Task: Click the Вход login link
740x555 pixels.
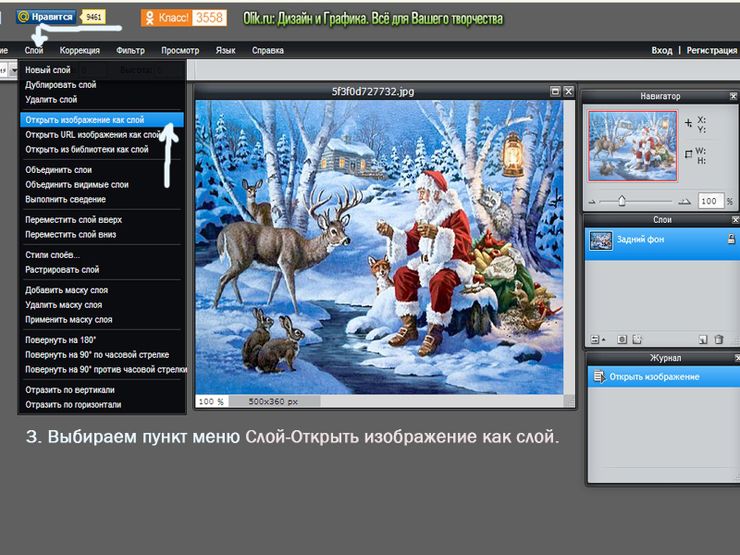Action: pos(662,50)
